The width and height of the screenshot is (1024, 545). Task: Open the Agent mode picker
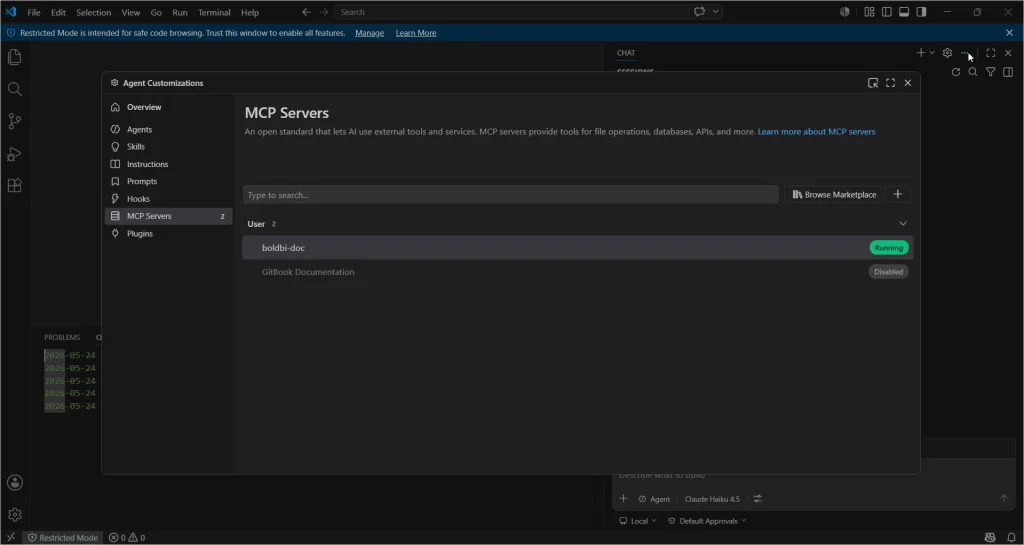tap(654, 499)
